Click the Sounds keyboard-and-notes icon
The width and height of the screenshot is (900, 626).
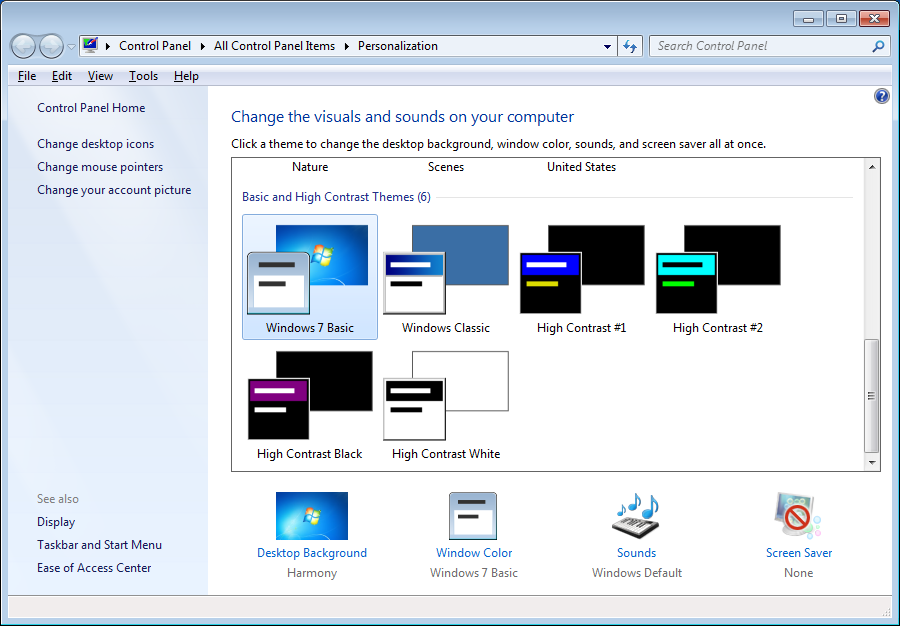[x=637, y=516]
